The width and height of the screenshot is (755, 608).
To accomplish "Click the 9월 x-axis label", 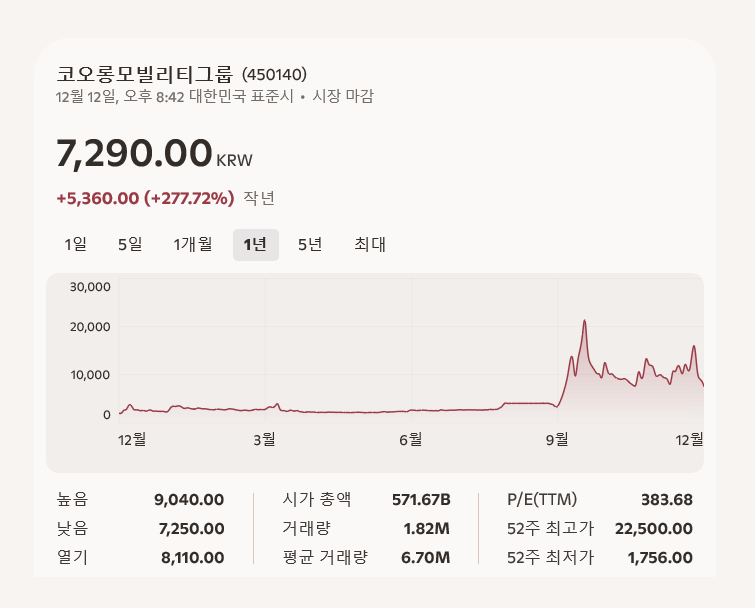I will pyautogui.click(x=557, y=439).
